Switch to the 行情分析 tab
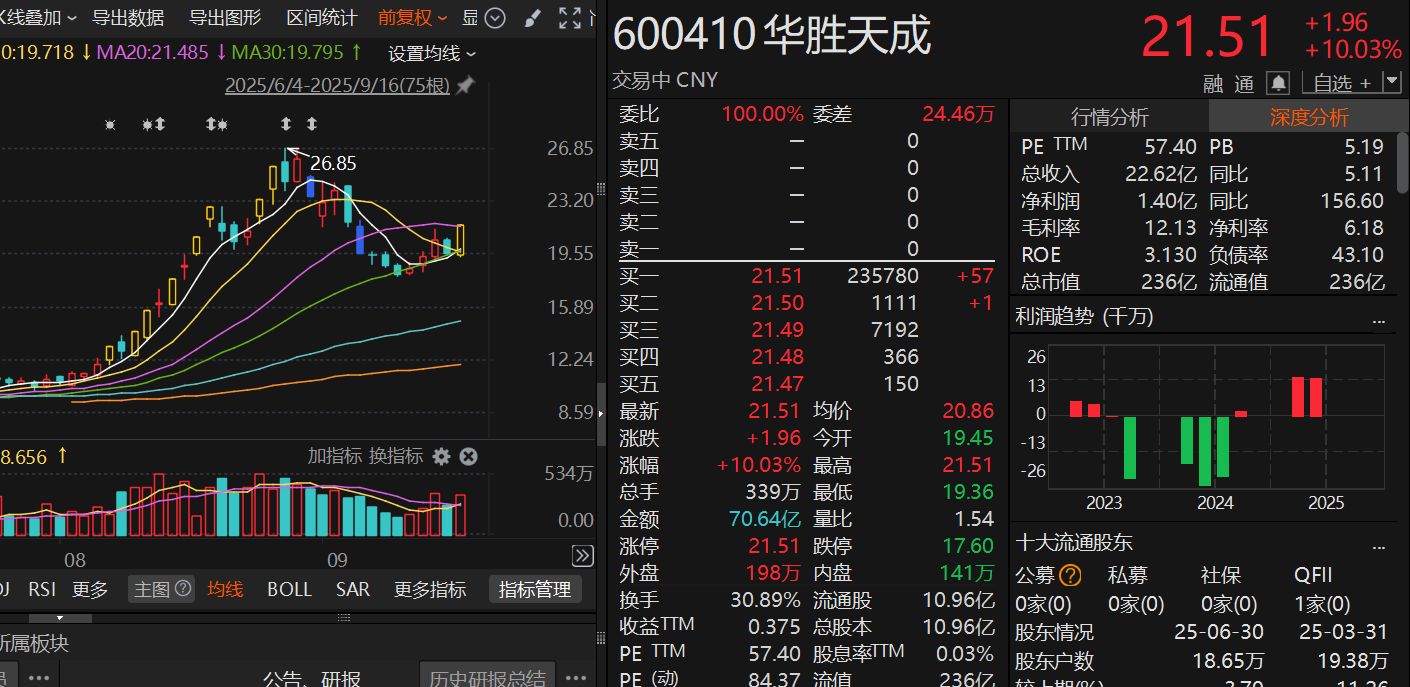Image resolution: width=1410 pixels, height=687 pixels. (x=1109, y=118)
